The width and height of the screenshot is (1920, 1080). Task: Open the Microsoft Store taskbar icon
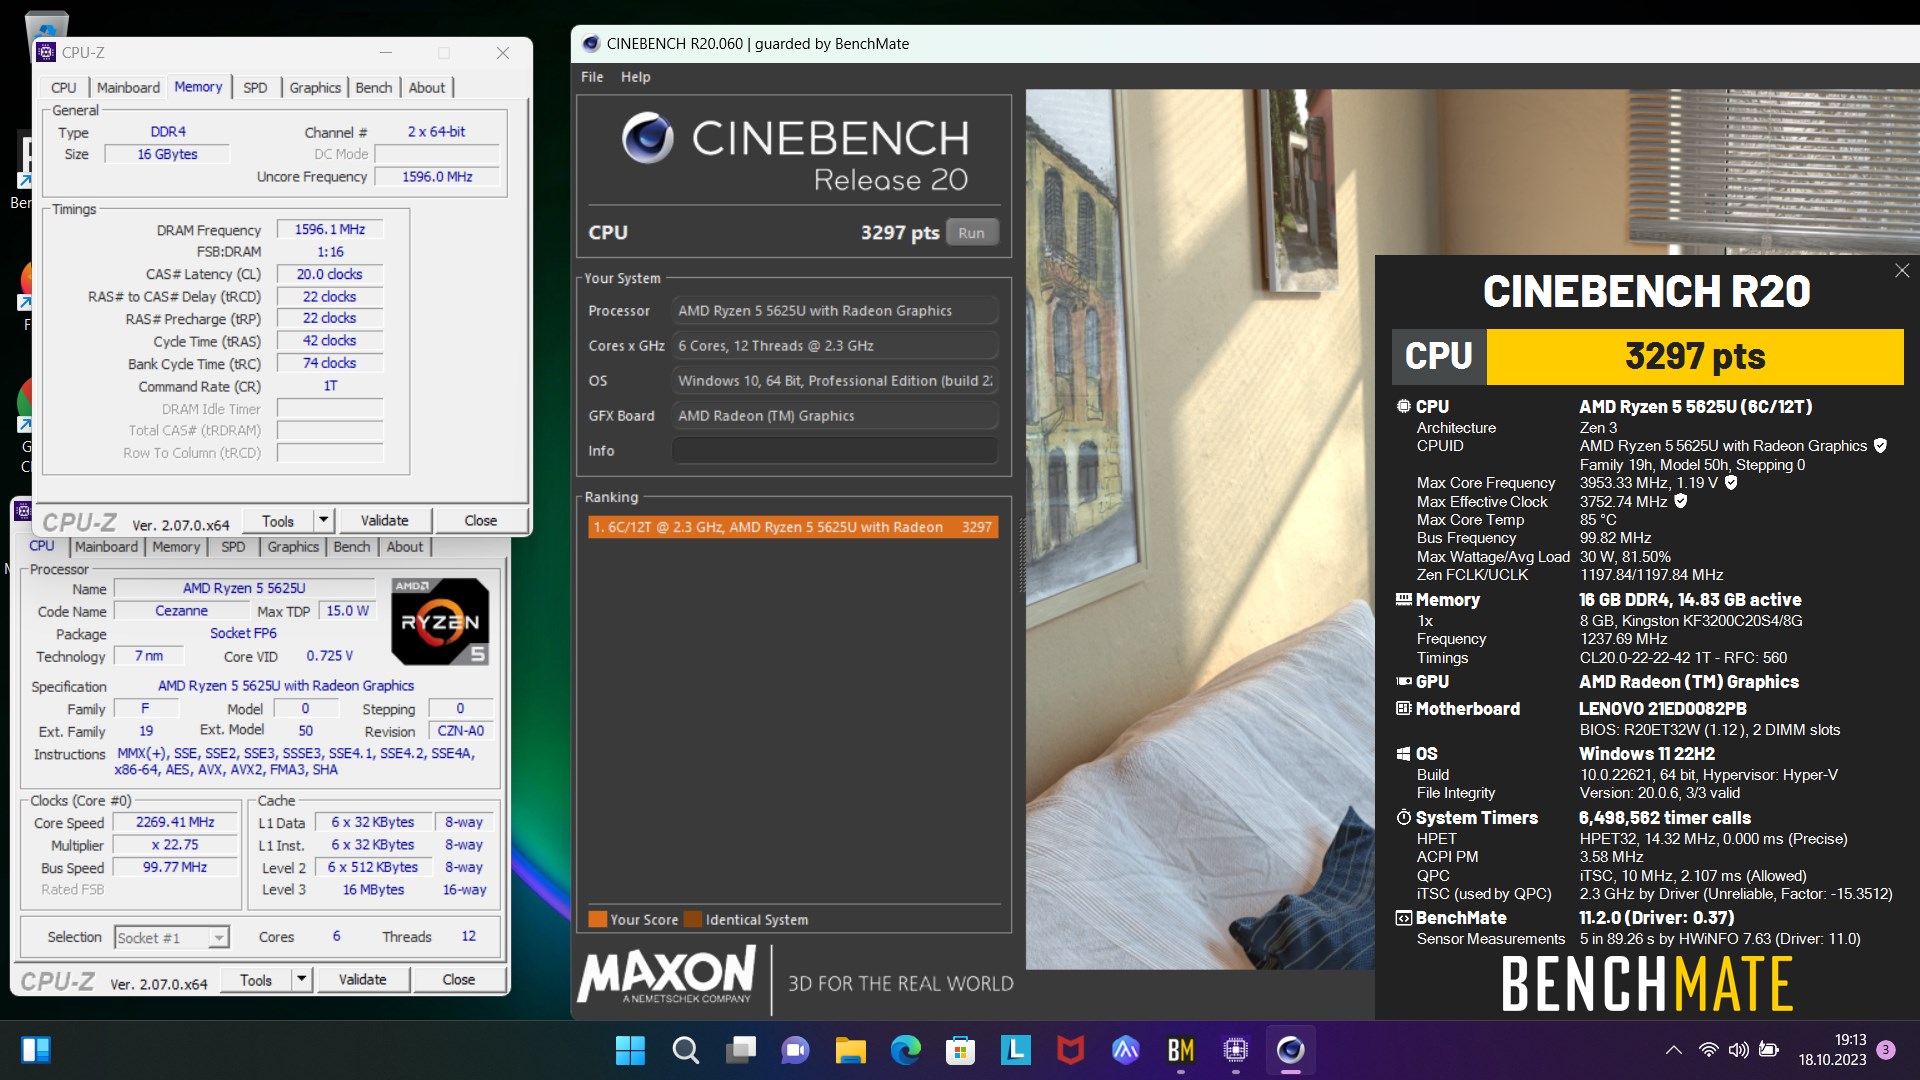click(961, 1050)
